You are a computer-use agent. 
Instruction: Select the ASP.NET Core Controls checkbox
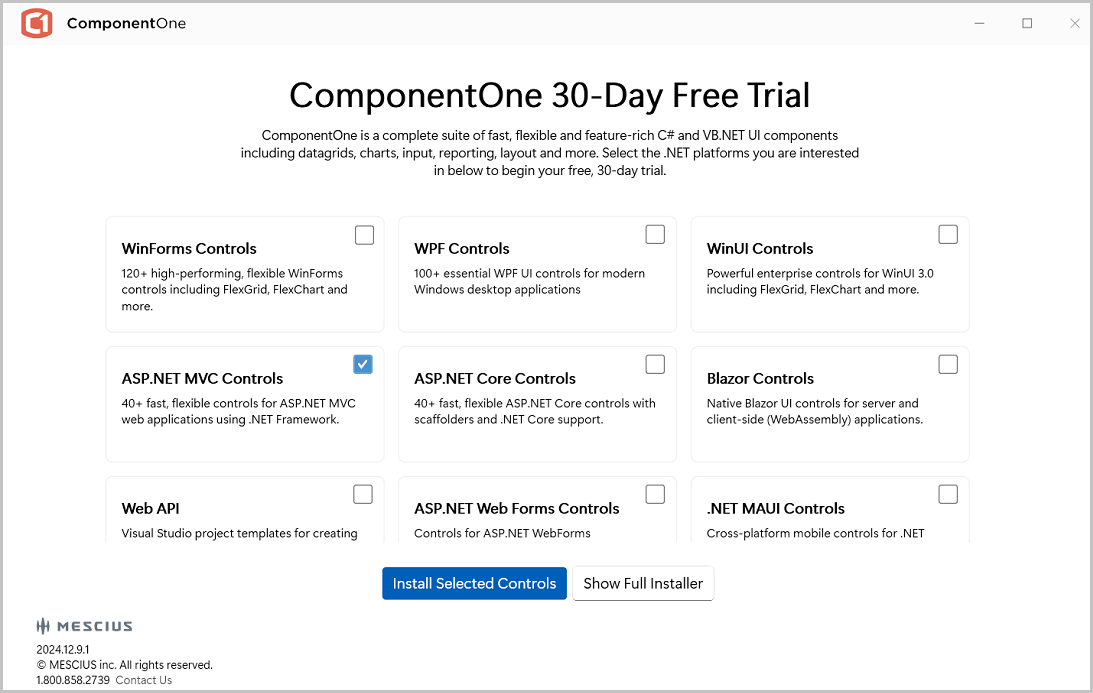pyautogui.click(x=655, y=364)
